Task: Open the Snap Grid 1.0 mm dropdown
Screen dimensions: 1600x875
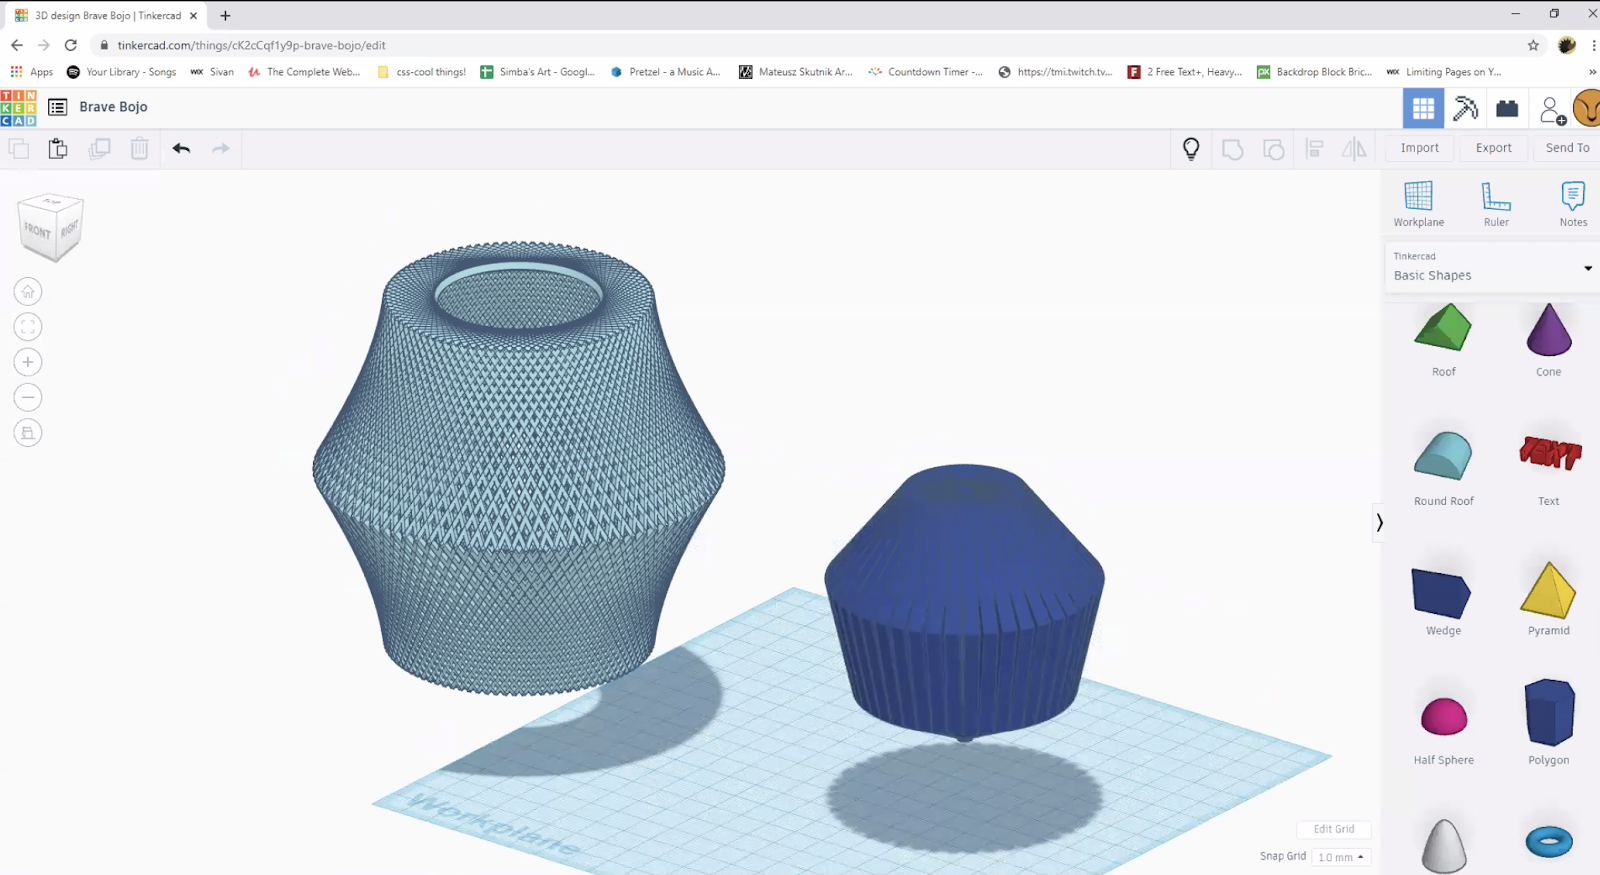Action: click(x=1340, y=857)
